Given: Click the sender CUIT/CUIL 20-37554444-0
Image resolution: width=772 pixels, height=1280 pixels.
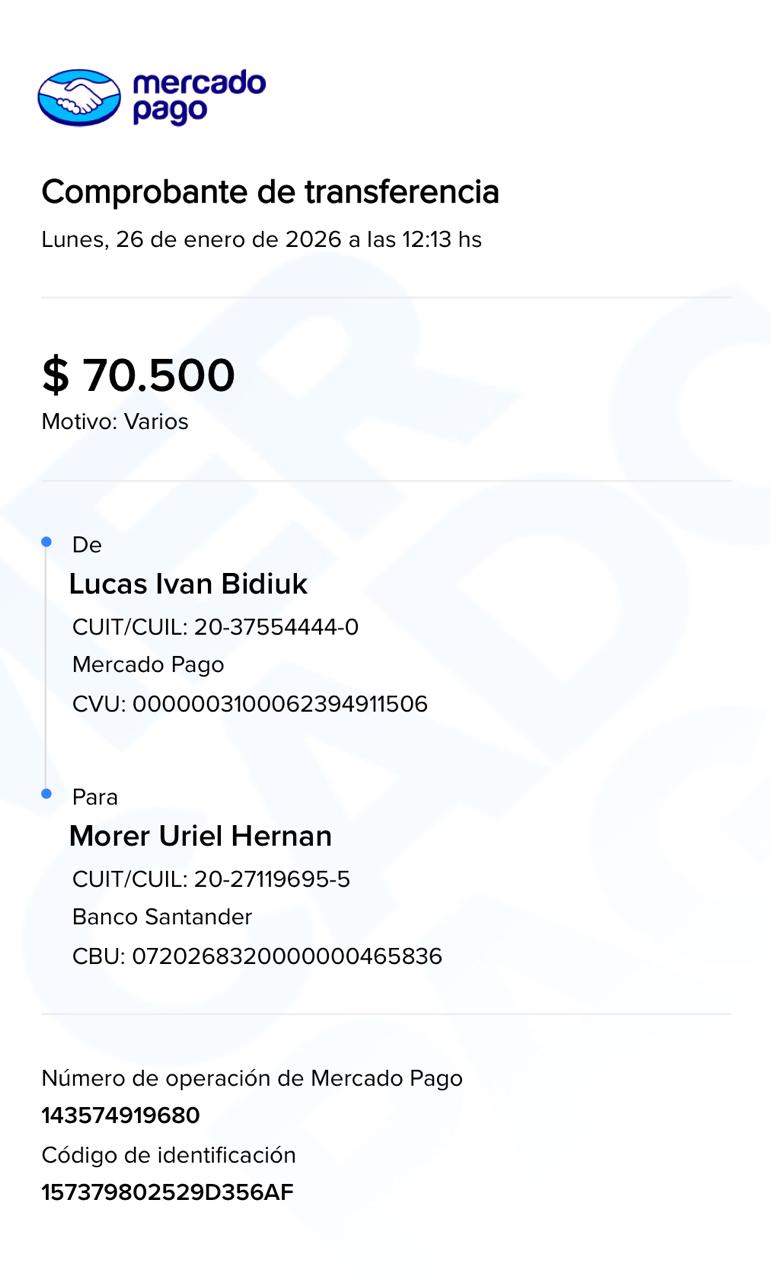Looking at the screenshot, I should click(x=215, y=628).
